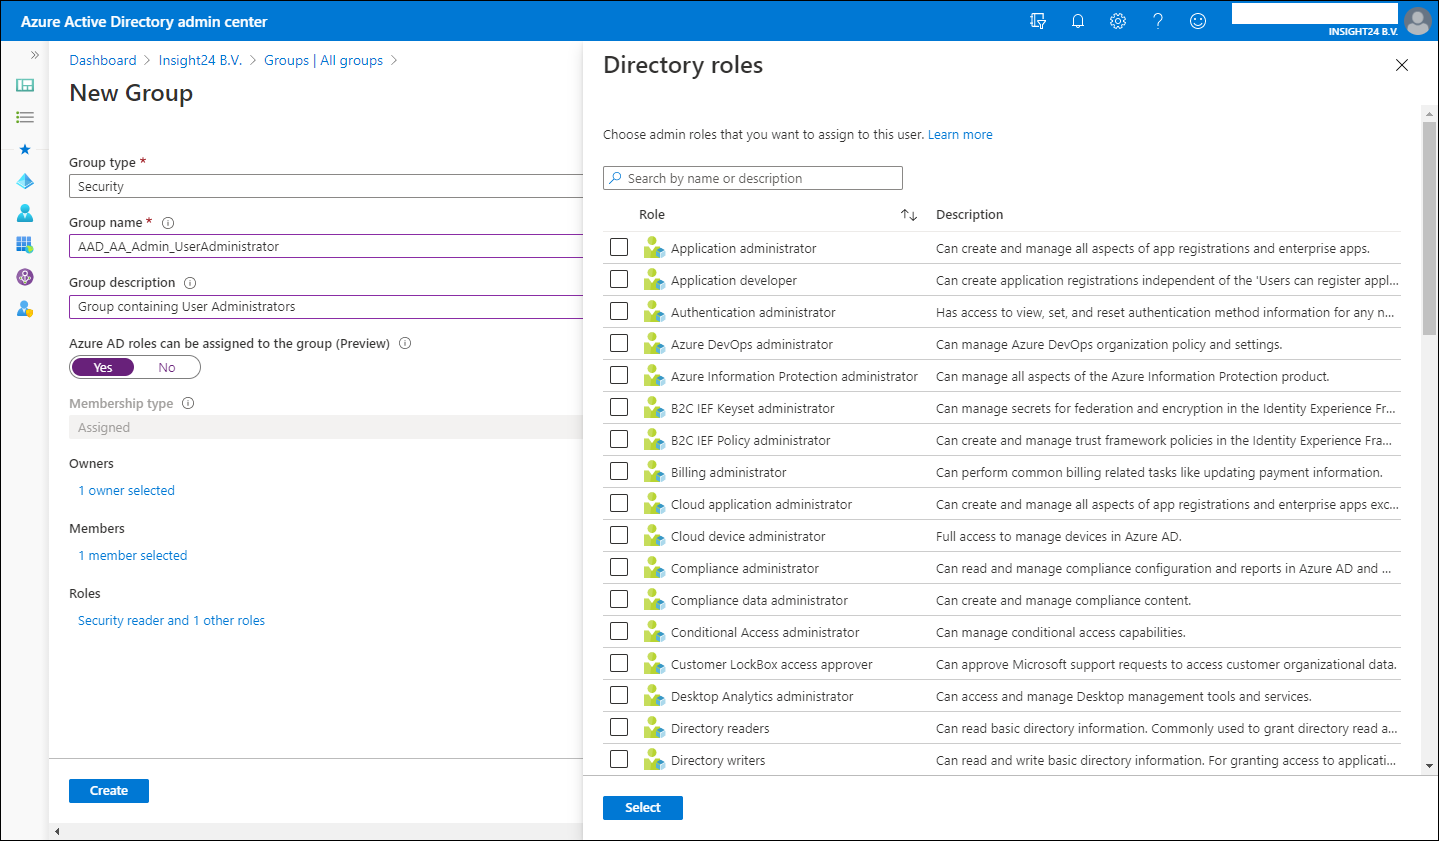This screenshot has height=841, width=1439.
Task: Check the Compliance administrator checkbox
Action: click(619, 567)
